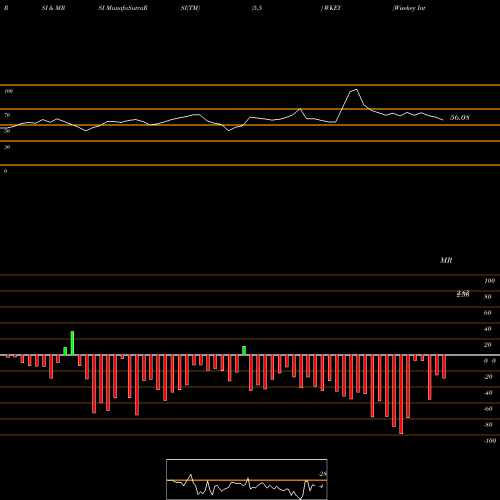Click the MR right-axis label 40

coord(488,329)
